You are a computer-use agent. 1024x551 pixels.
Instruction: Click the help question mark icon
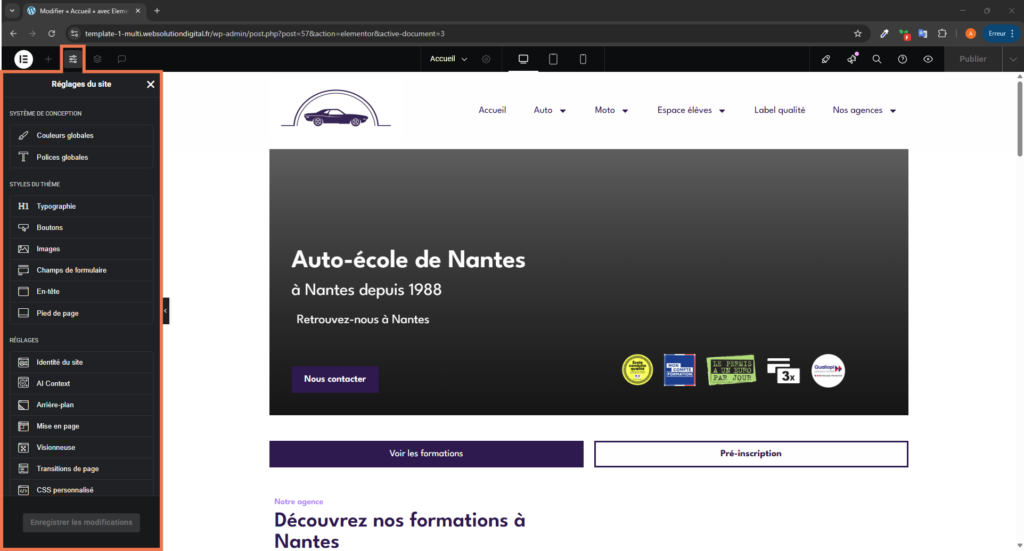[x=902, y=59]
